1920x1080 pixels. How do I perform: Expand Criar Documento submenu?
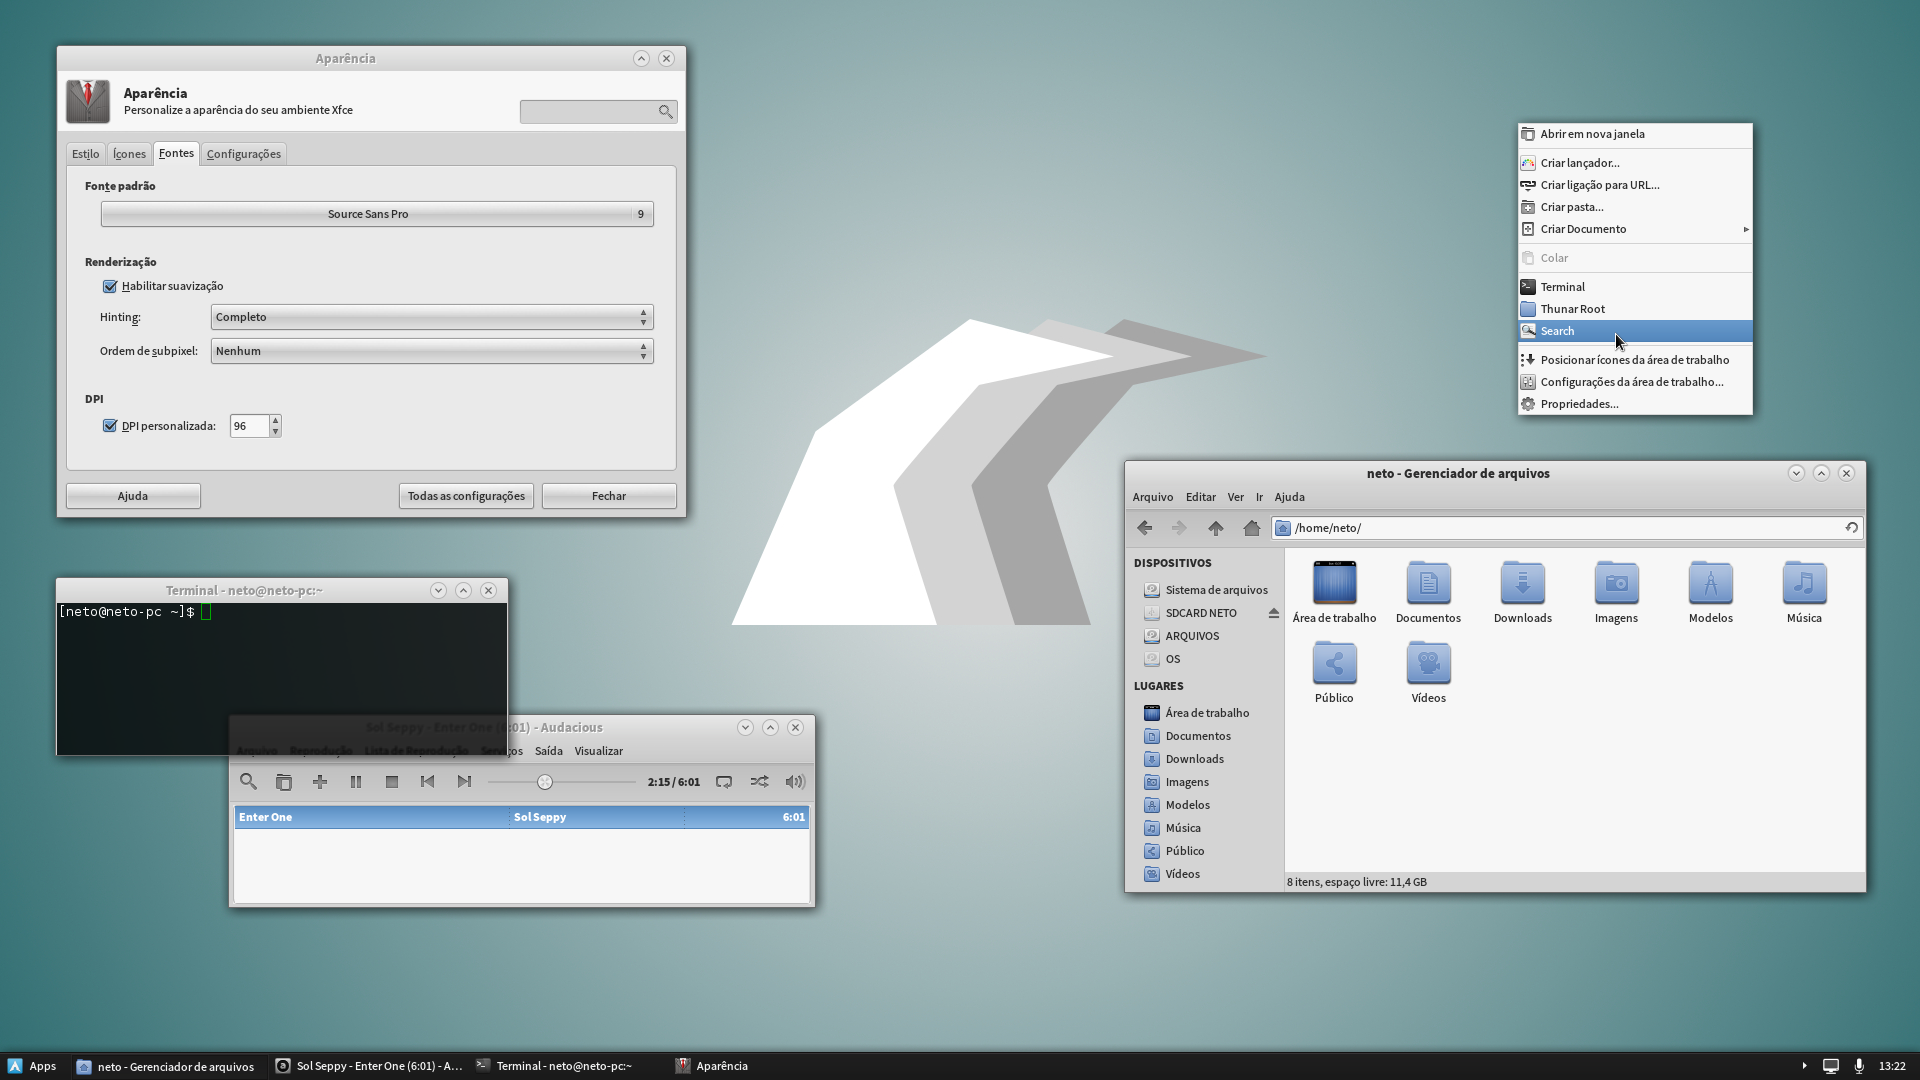tap(1635, 229)
